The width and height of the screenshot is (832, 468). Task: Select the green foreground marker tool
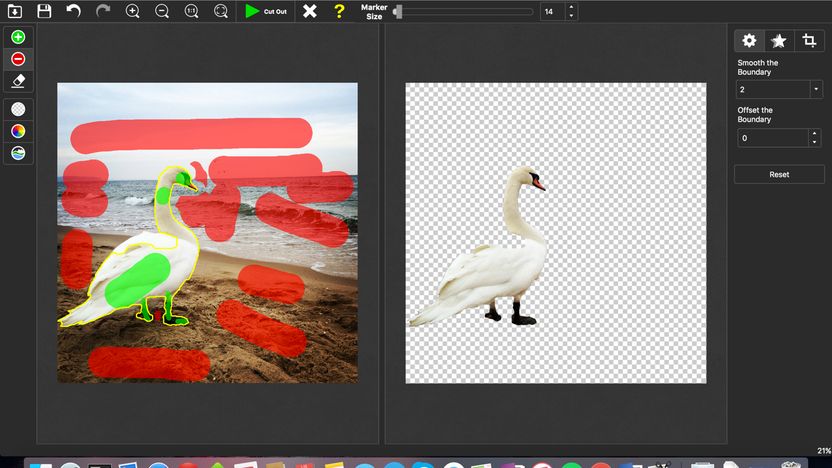(18, 37)
